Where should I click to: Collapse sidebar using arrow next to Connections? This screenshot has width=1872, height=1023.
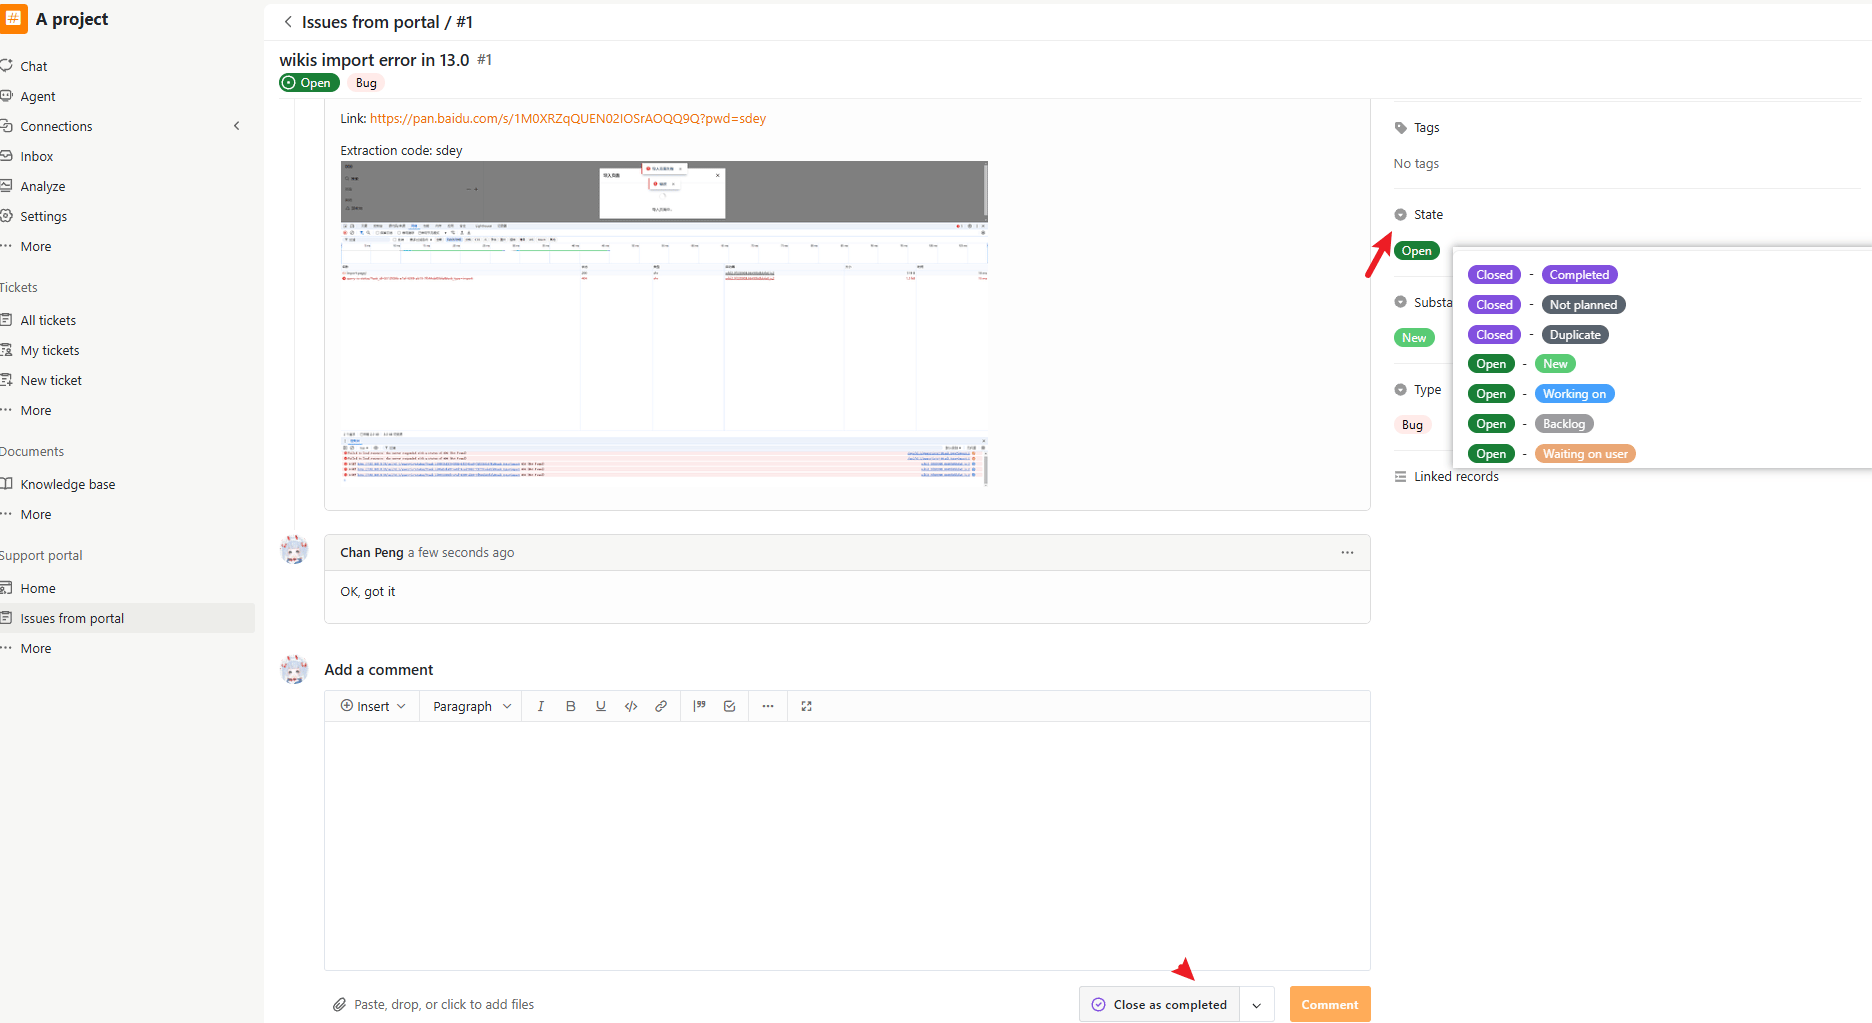[x=237, y=126]
